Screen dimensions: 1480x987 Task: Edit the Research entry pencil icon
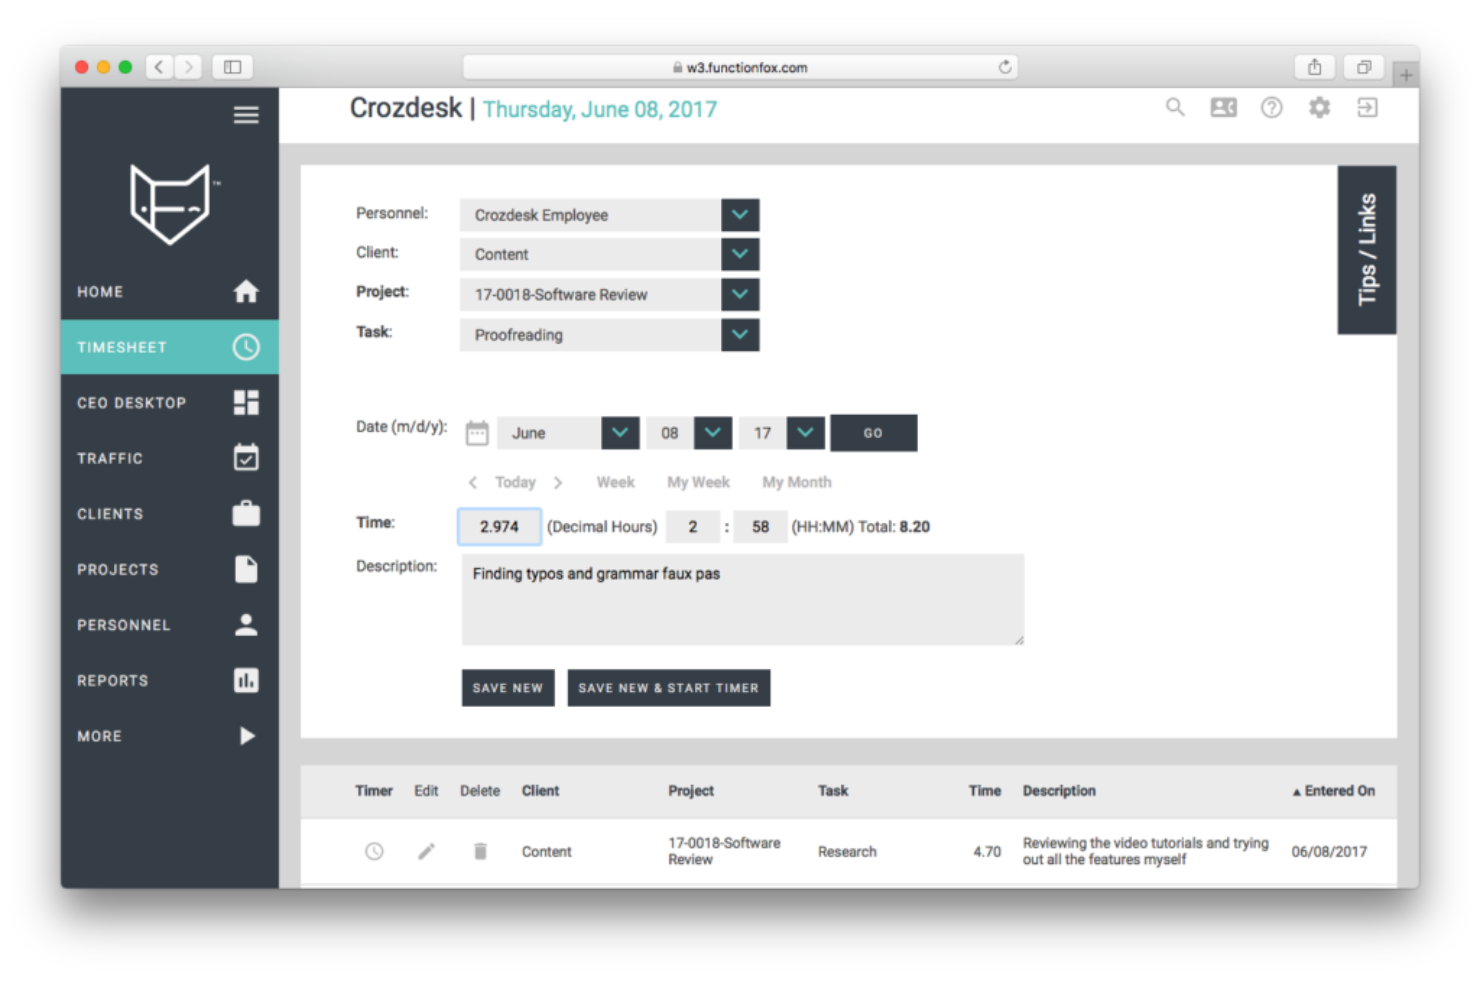click(426, 852)
